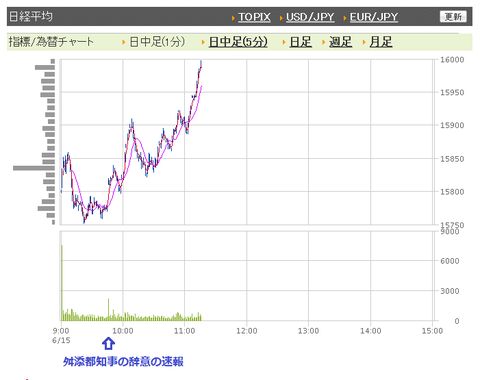This screenshot has width=480, height=380.
Task: Click the 10:00 time axis label
Action: (x=123, y=331)
